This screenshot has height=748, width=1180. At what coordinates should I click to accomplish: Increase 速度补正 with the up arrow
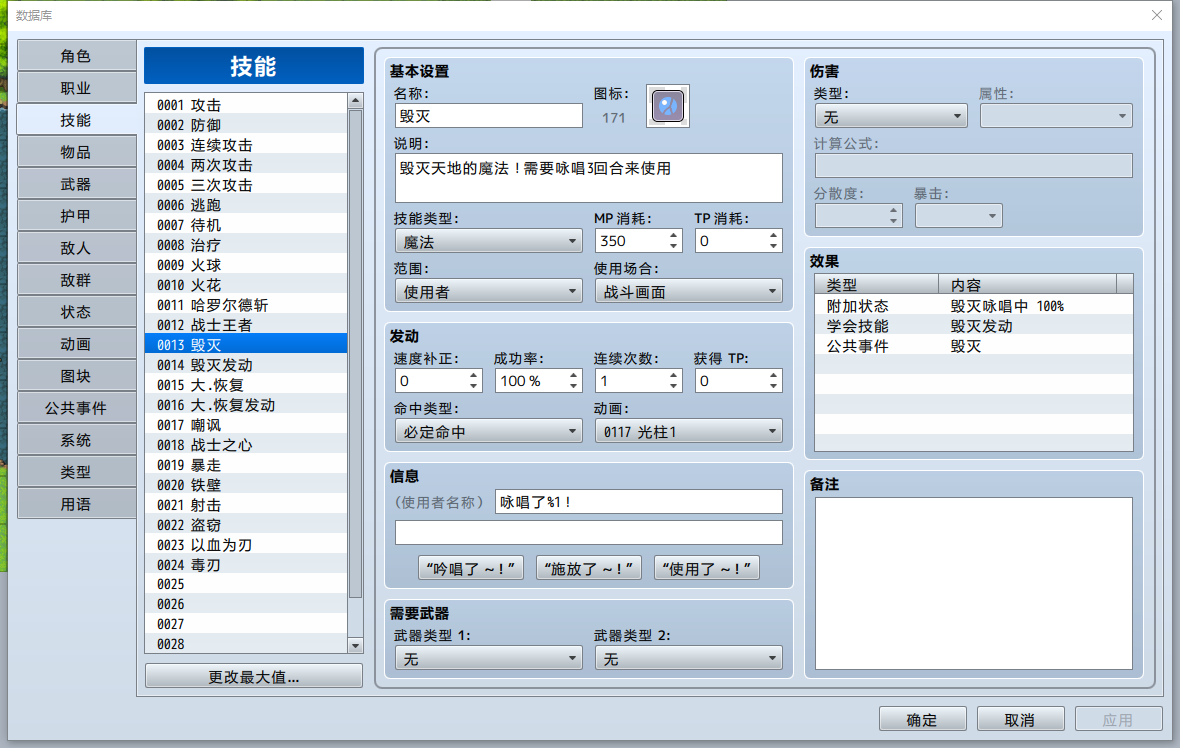coord(473,376)
